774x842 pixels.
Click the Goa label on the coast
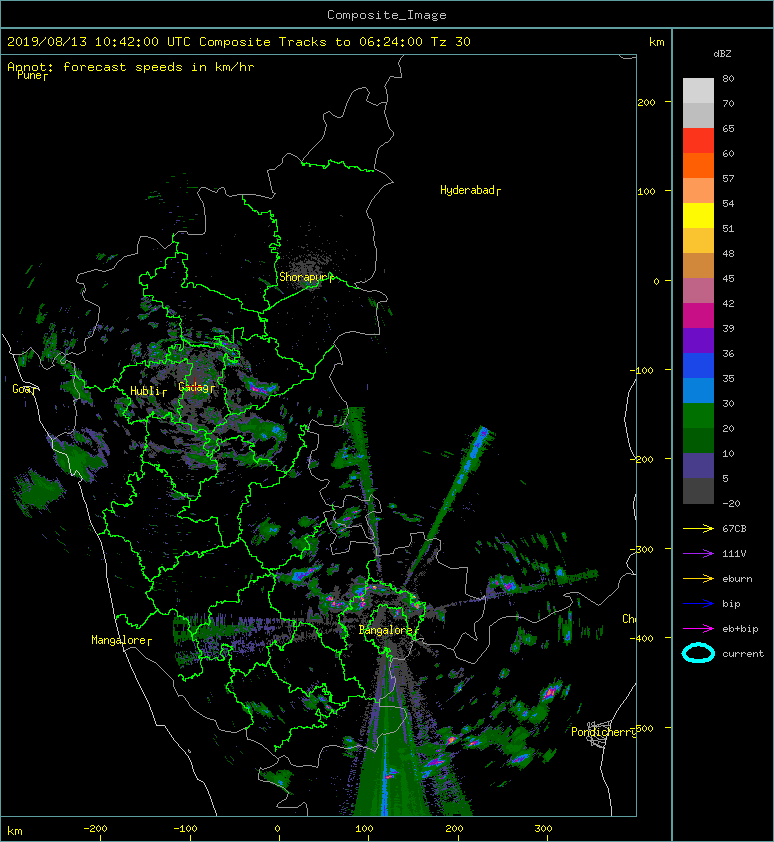coord(23,389)
